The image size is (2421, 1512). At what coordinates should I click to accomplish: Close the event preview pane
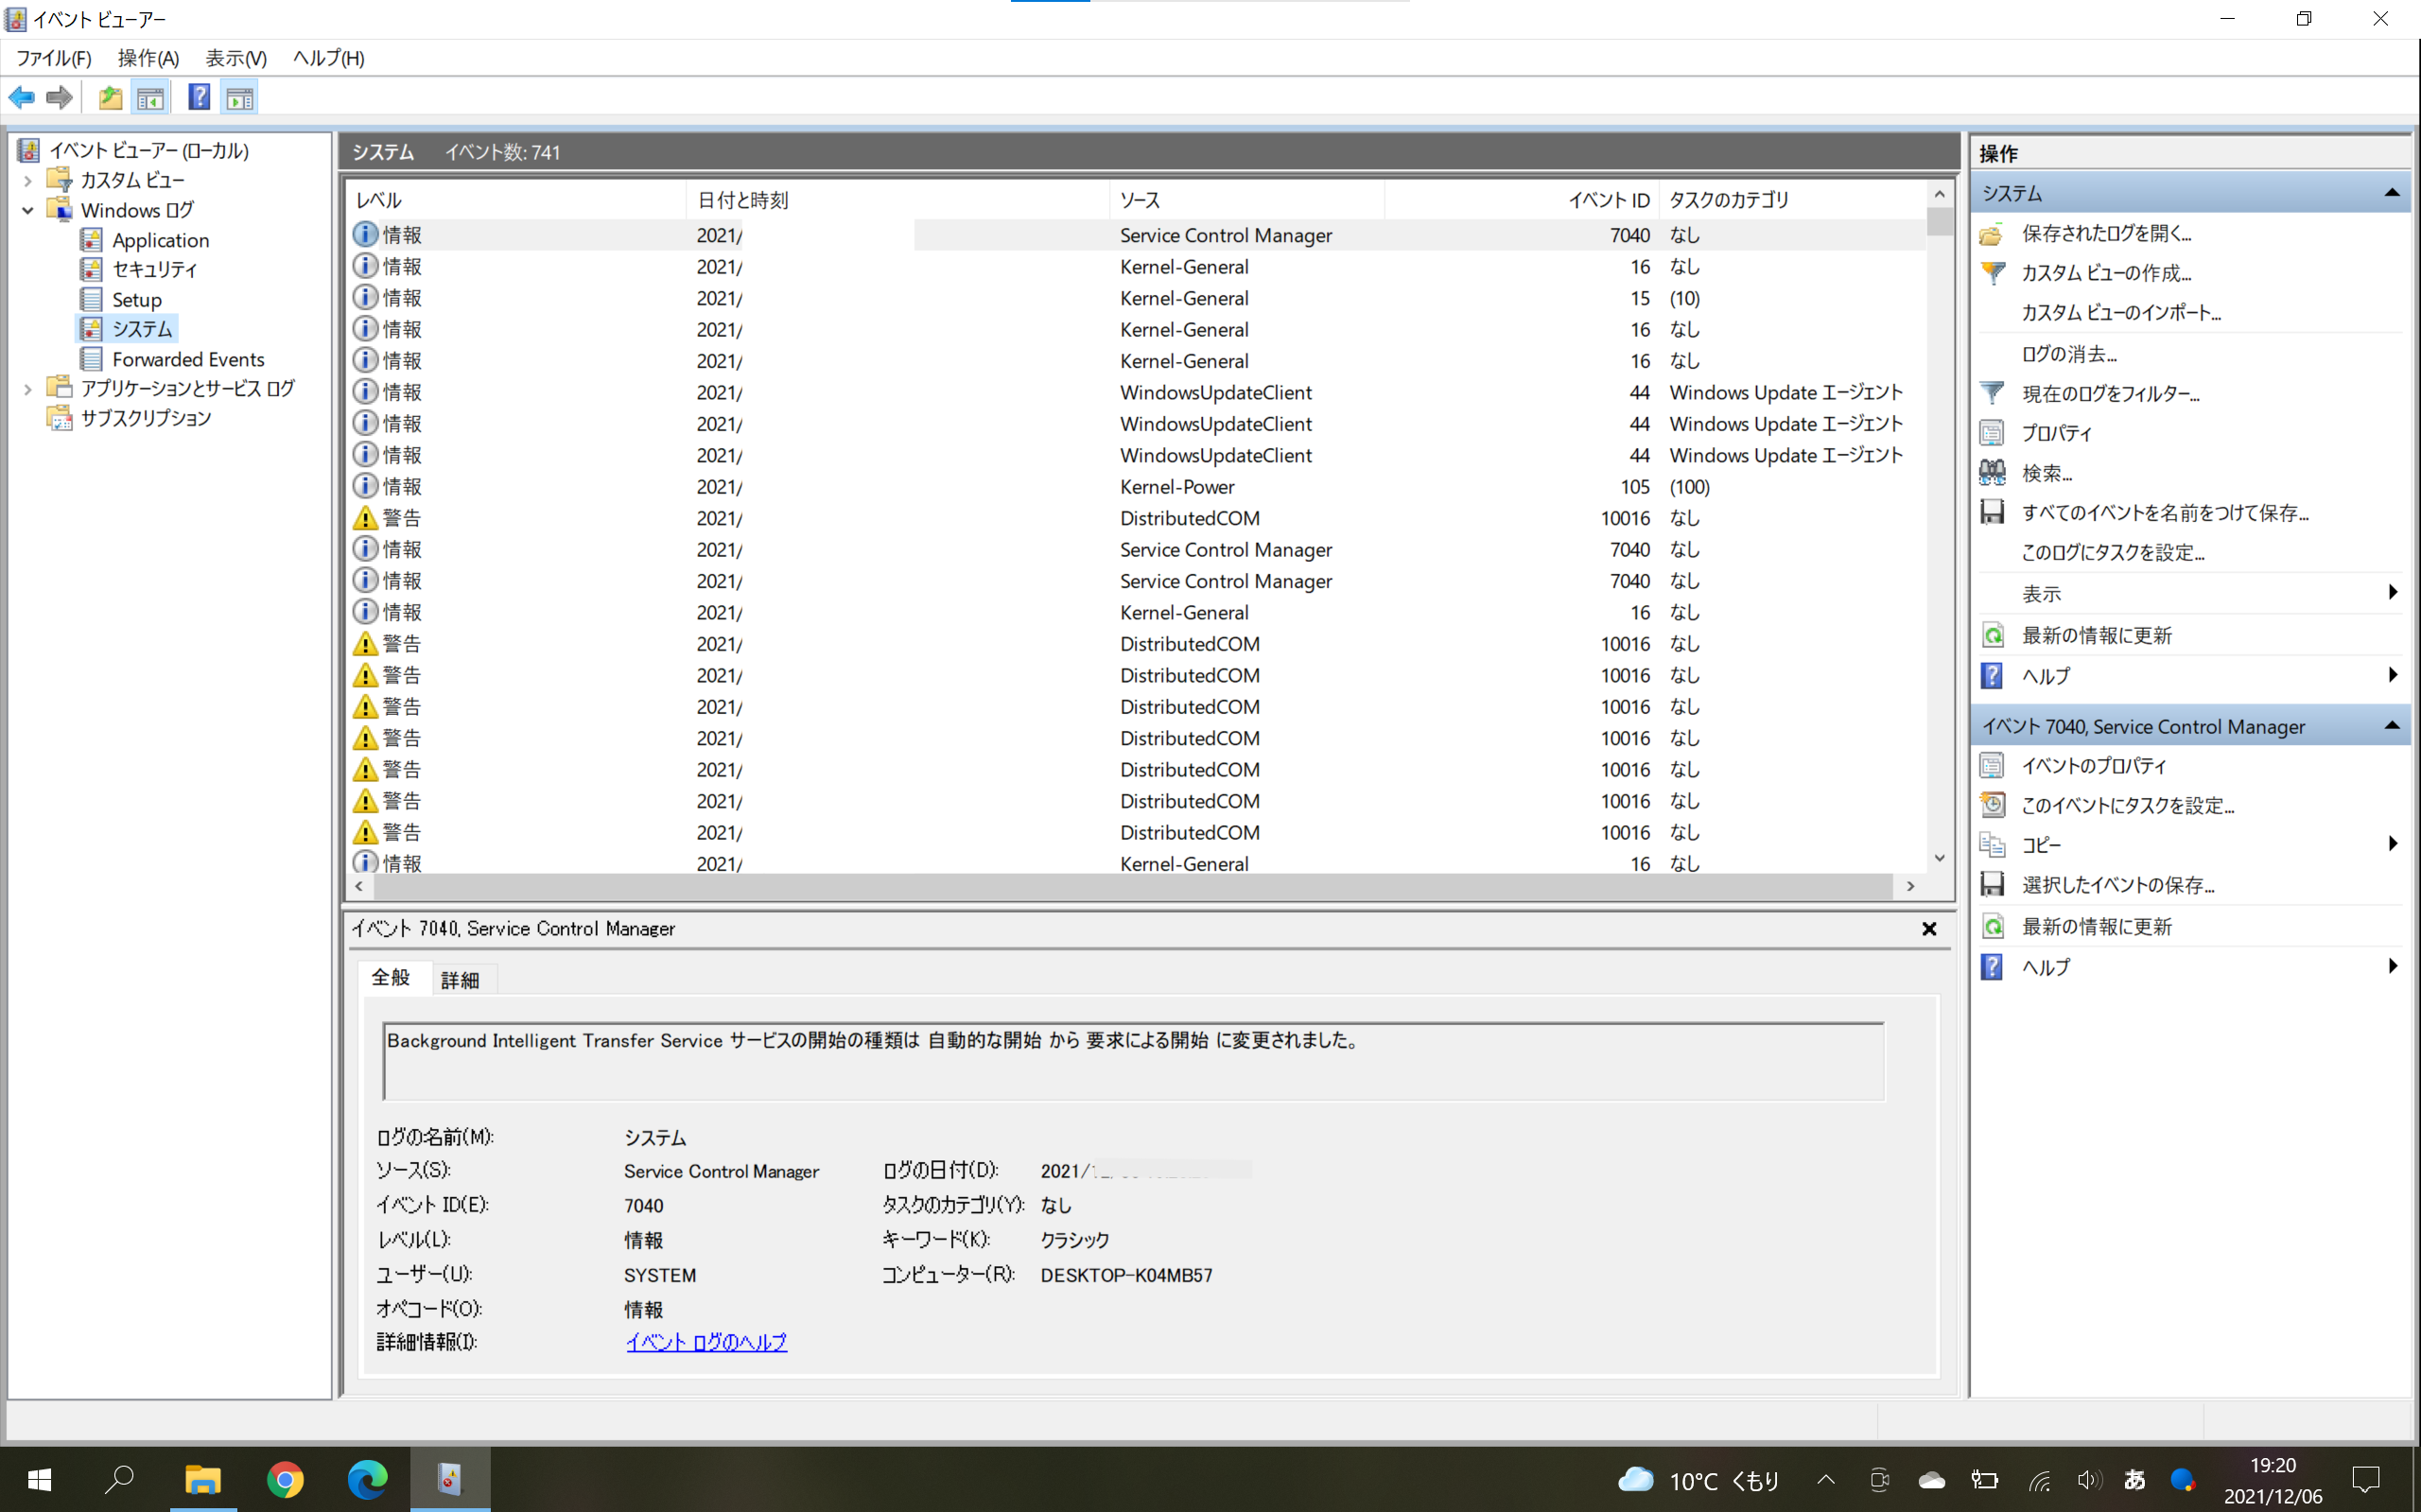(x=1929, y=929)
